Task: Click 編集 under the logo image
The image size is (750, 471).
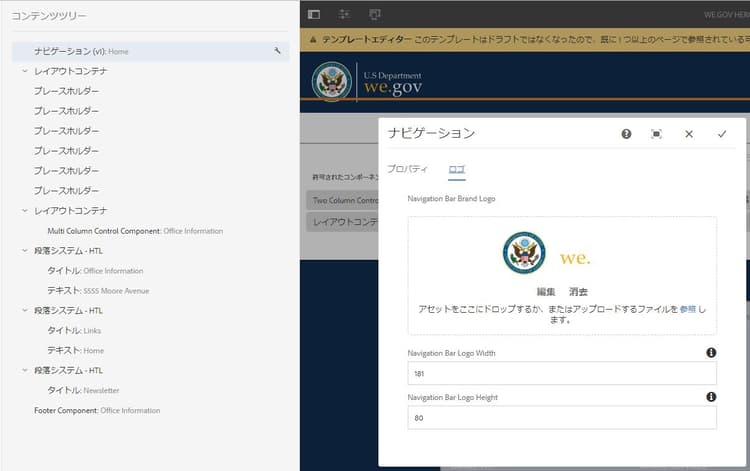Action: [546, 292]
